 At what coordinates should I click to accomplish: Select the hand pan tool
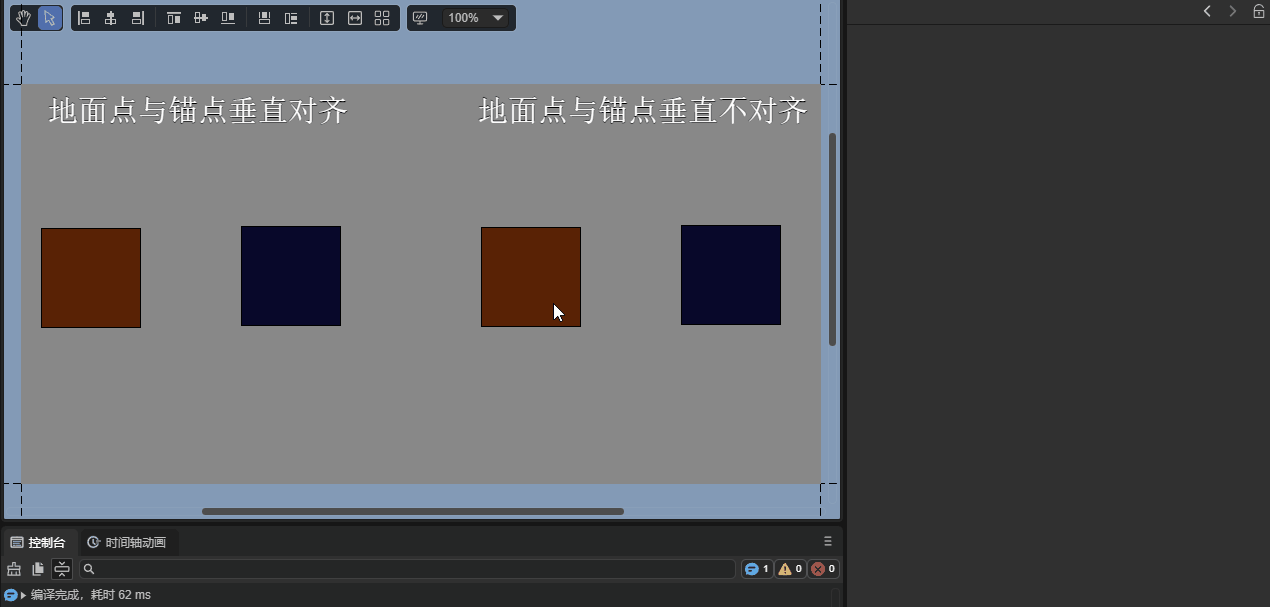point(22,17)
